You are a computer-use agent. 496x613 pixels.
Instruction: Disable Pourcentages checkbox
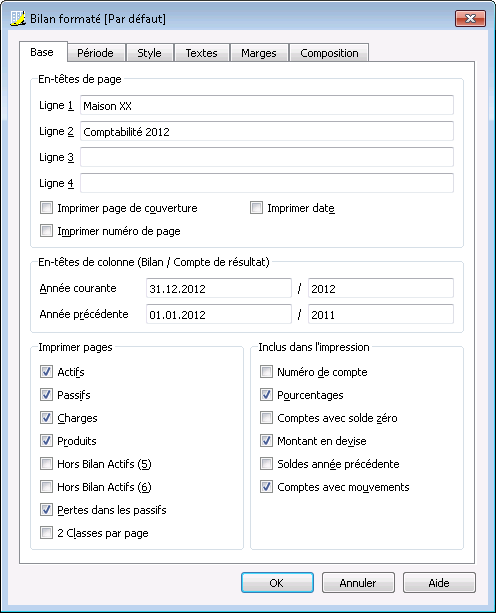click(x=267, y=394)
